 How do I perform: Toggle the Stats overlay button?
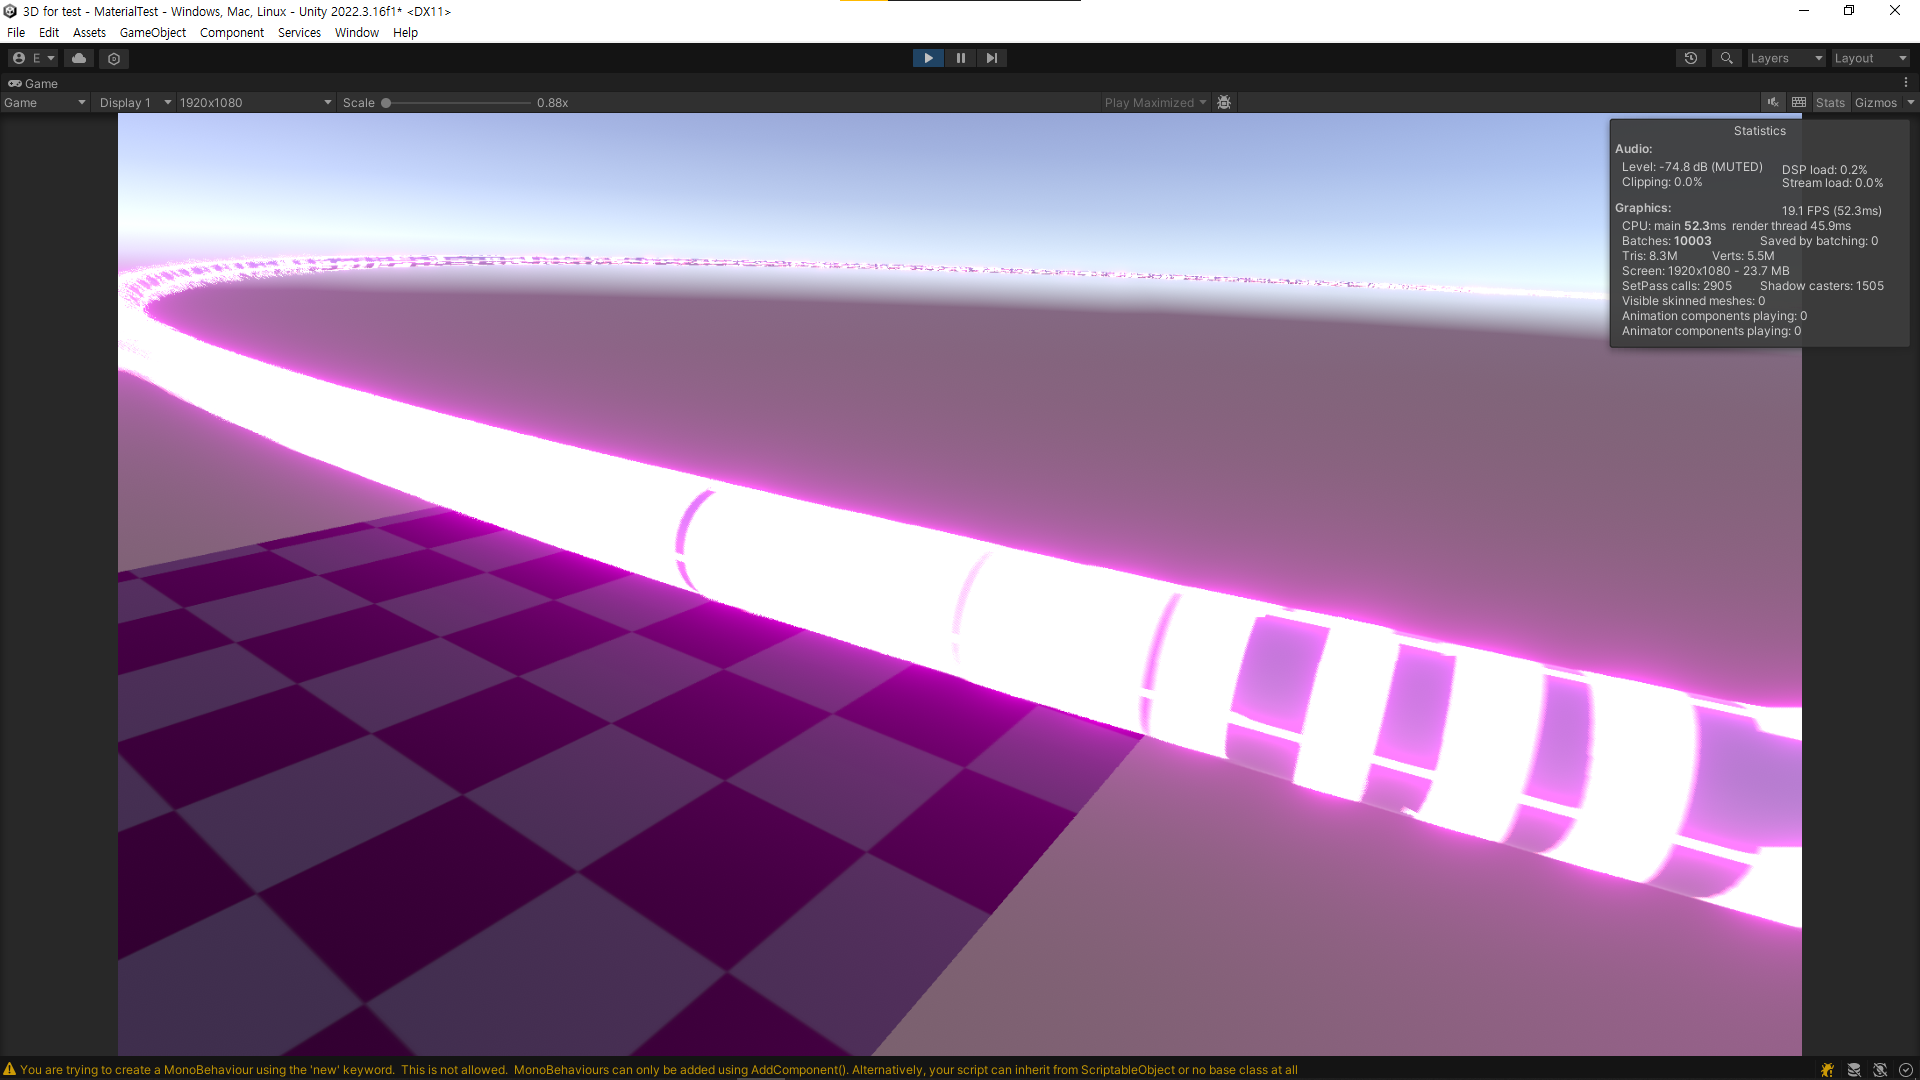(x=1830, y=102)
